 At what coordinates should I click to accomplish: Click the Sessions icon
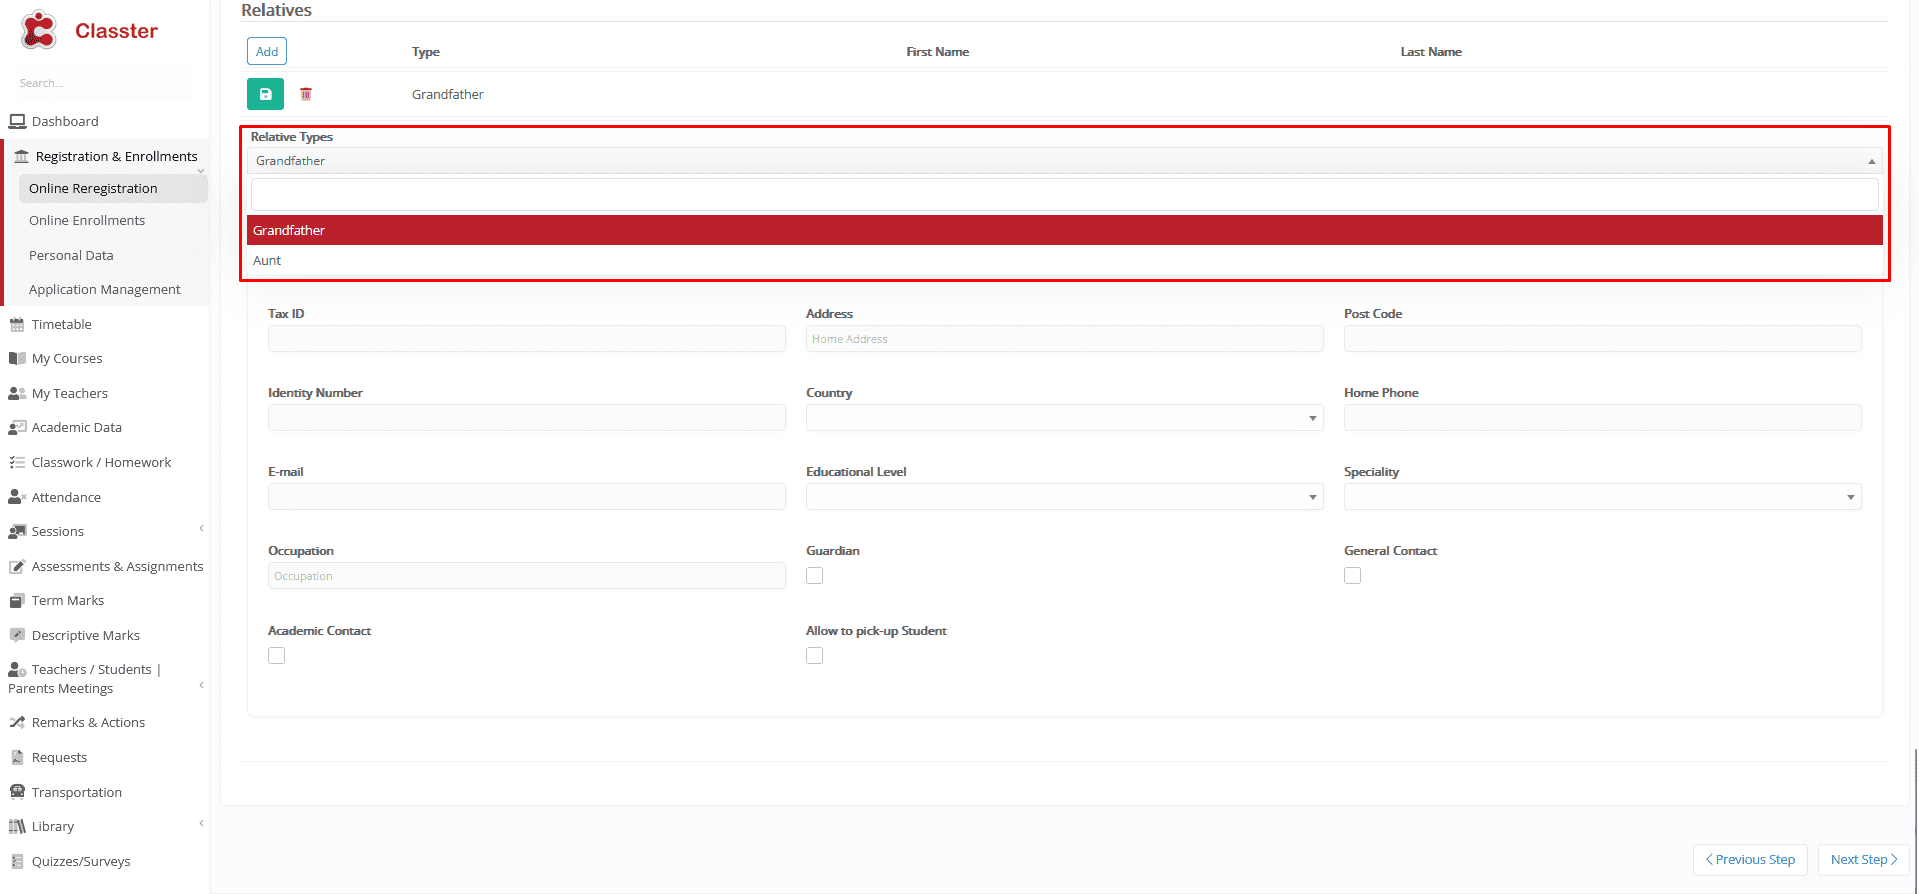pyautogui.click(x=17, y=531)
